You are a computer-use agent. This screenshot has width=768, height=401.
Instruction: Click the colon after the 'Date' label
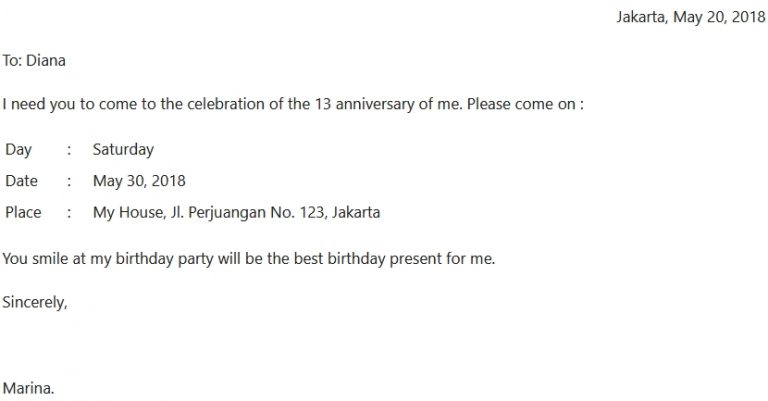(x=69, y=181)
